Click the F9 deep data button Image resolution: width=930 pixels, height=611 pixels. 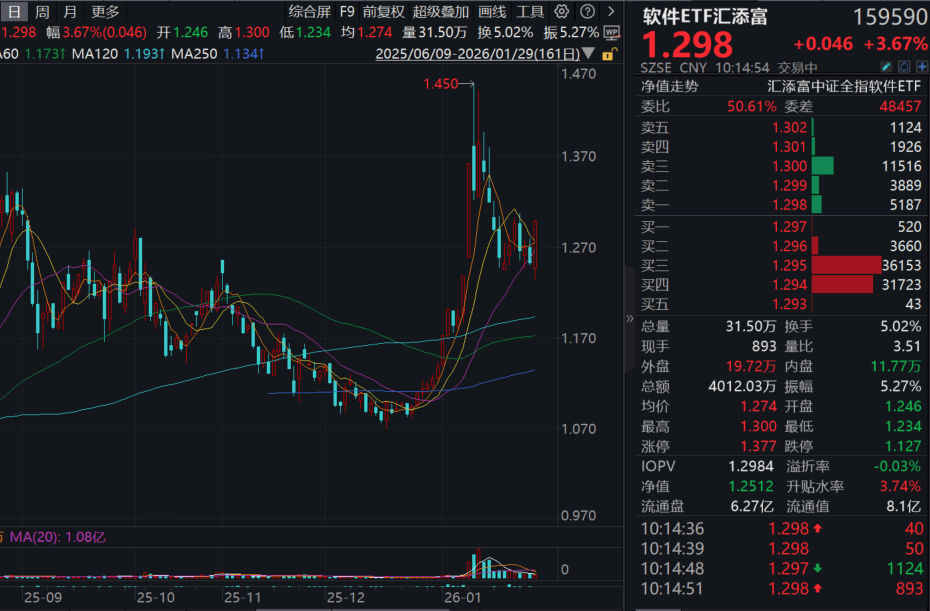[x=347, y=11]
